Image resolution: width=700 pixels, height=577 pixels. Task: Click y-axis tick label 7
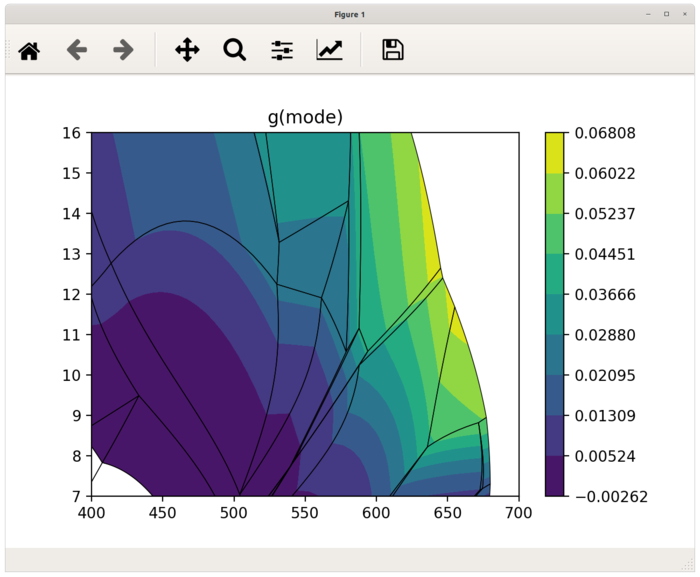[x=76, y=497]
